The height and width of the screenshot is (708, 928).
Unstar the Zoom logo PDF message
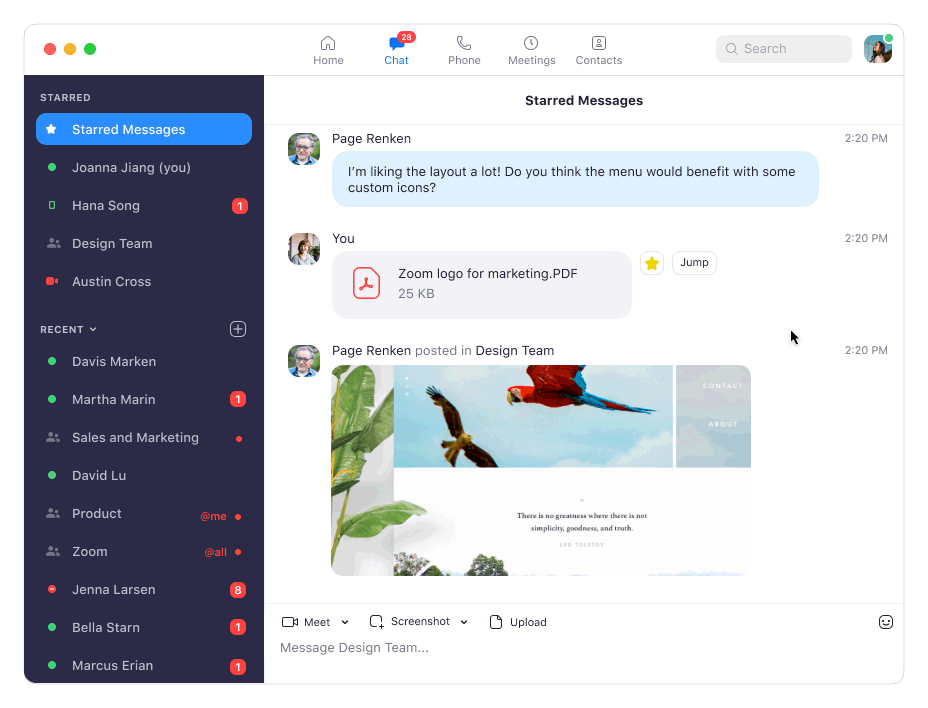pos(652,262)
